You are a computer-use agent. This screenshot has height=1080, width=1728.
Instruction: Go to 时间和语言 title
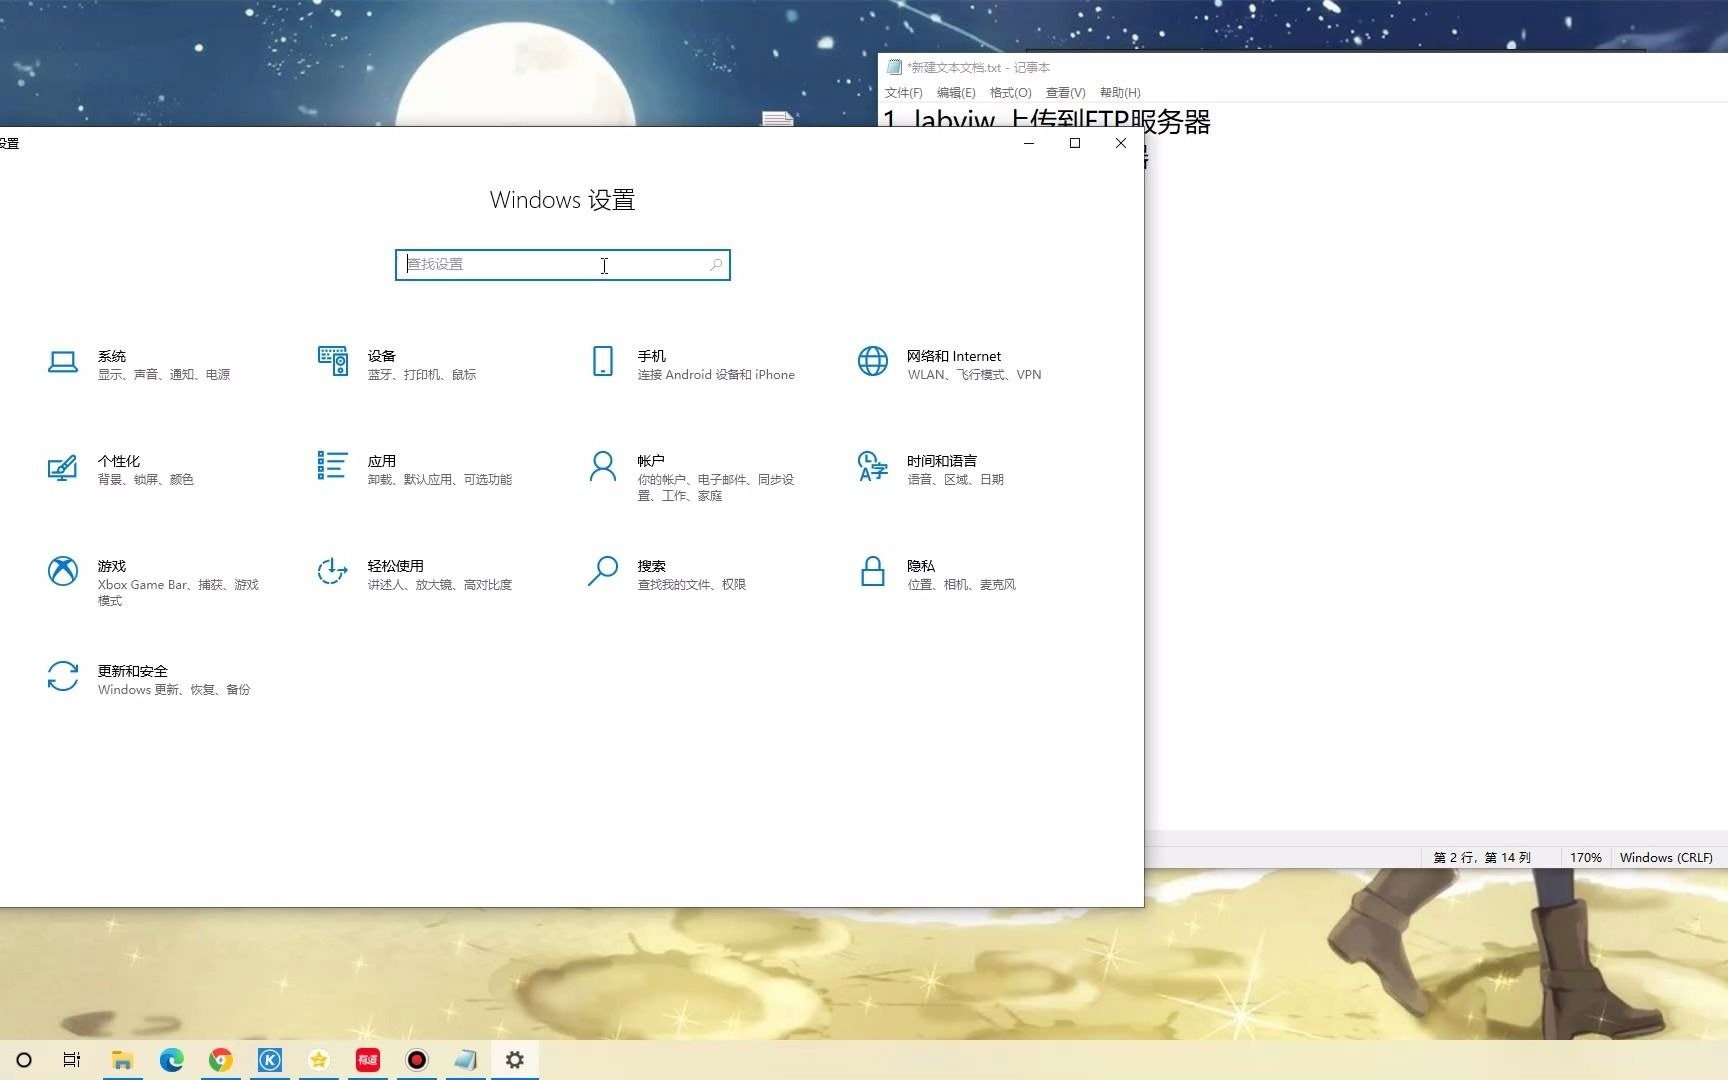point(942,461)
